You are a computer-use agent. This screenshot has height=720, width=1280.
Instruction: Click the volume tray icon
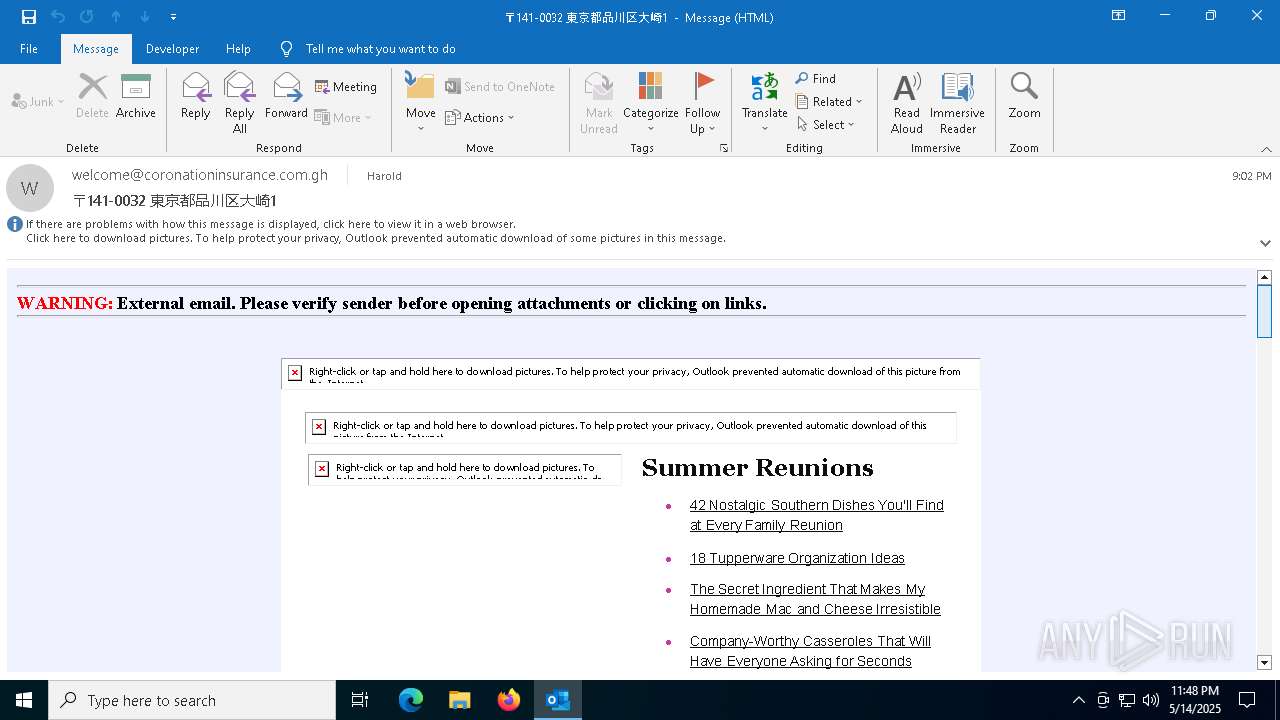click(1150, 700)
